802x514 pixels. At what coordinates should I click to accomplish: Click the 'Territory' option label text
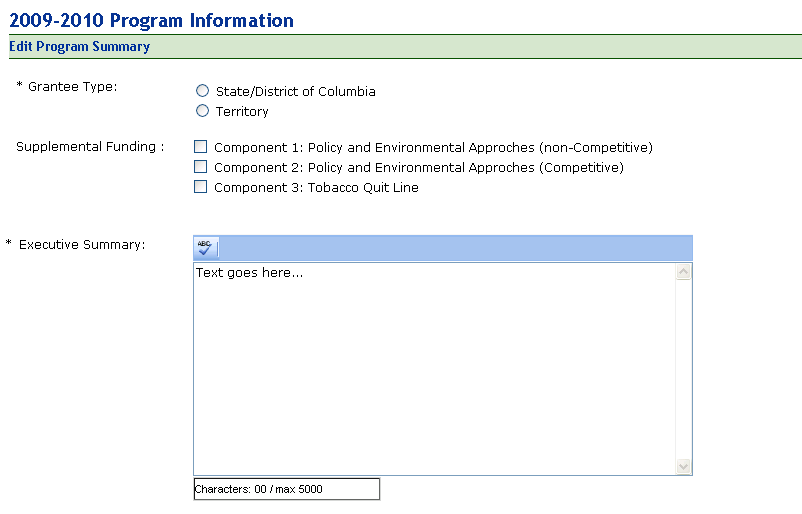pyautogui.click(x=242, y=112)
